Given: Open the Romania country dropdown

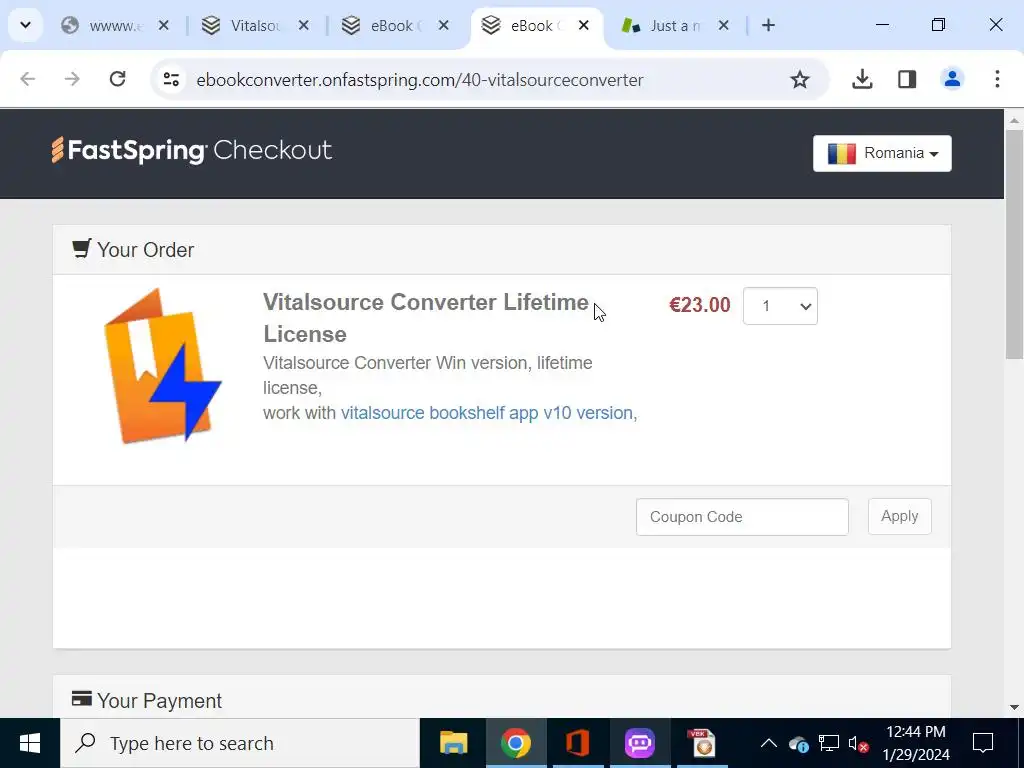Looking at the screenshot, I should click(x=882, y=153).
